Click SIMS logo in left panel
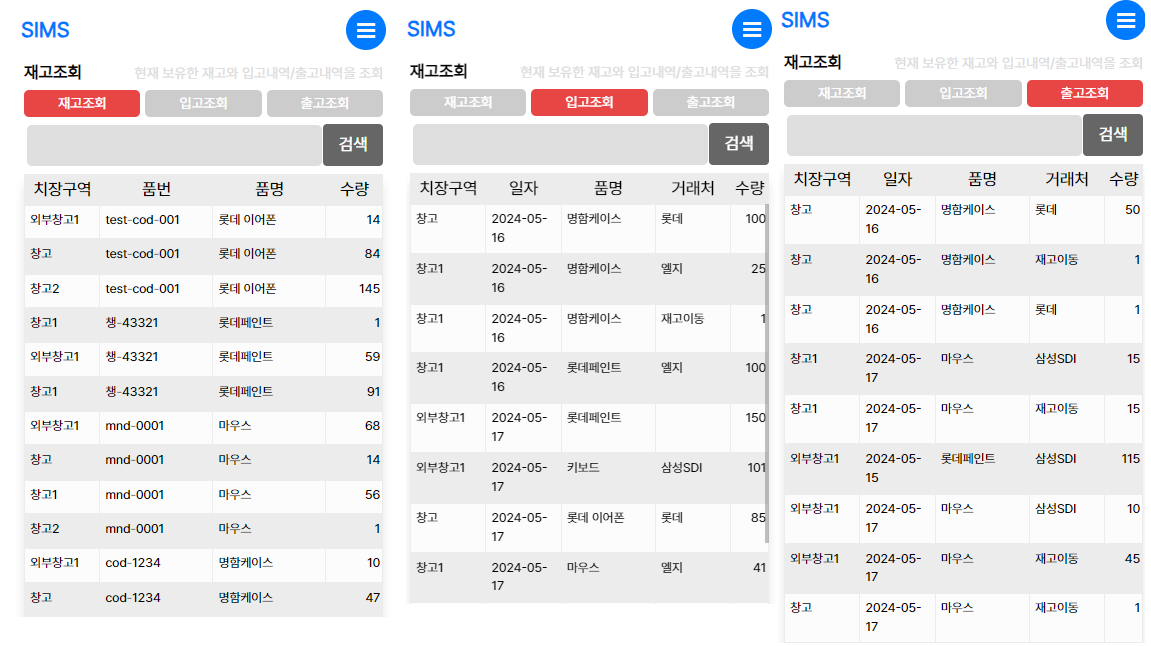Image resolution: width=1151 pixels, height=646 pixels. 46,30
